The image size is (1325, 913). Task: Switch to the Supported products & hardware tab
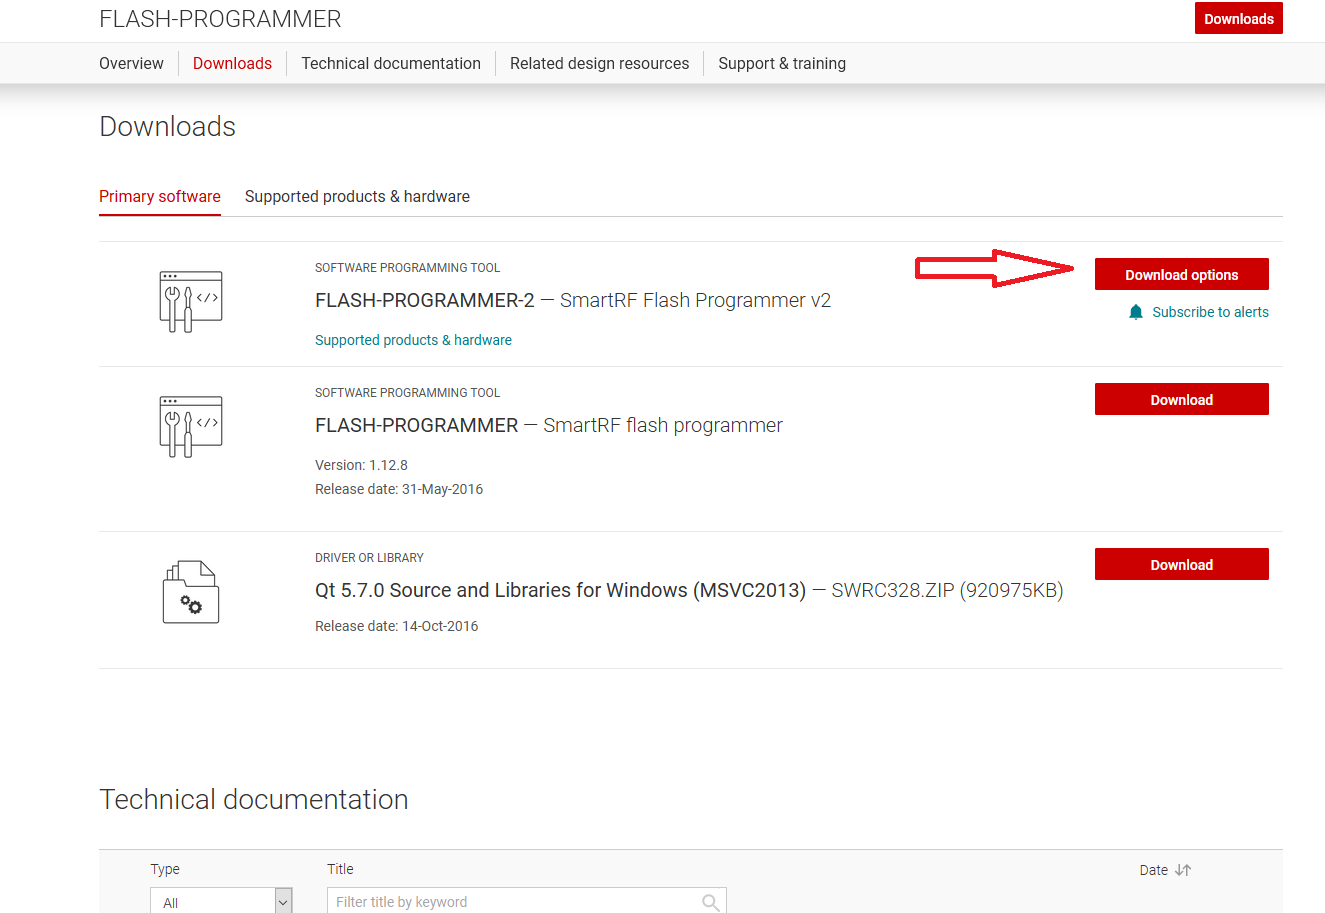[x=357, y=196]
